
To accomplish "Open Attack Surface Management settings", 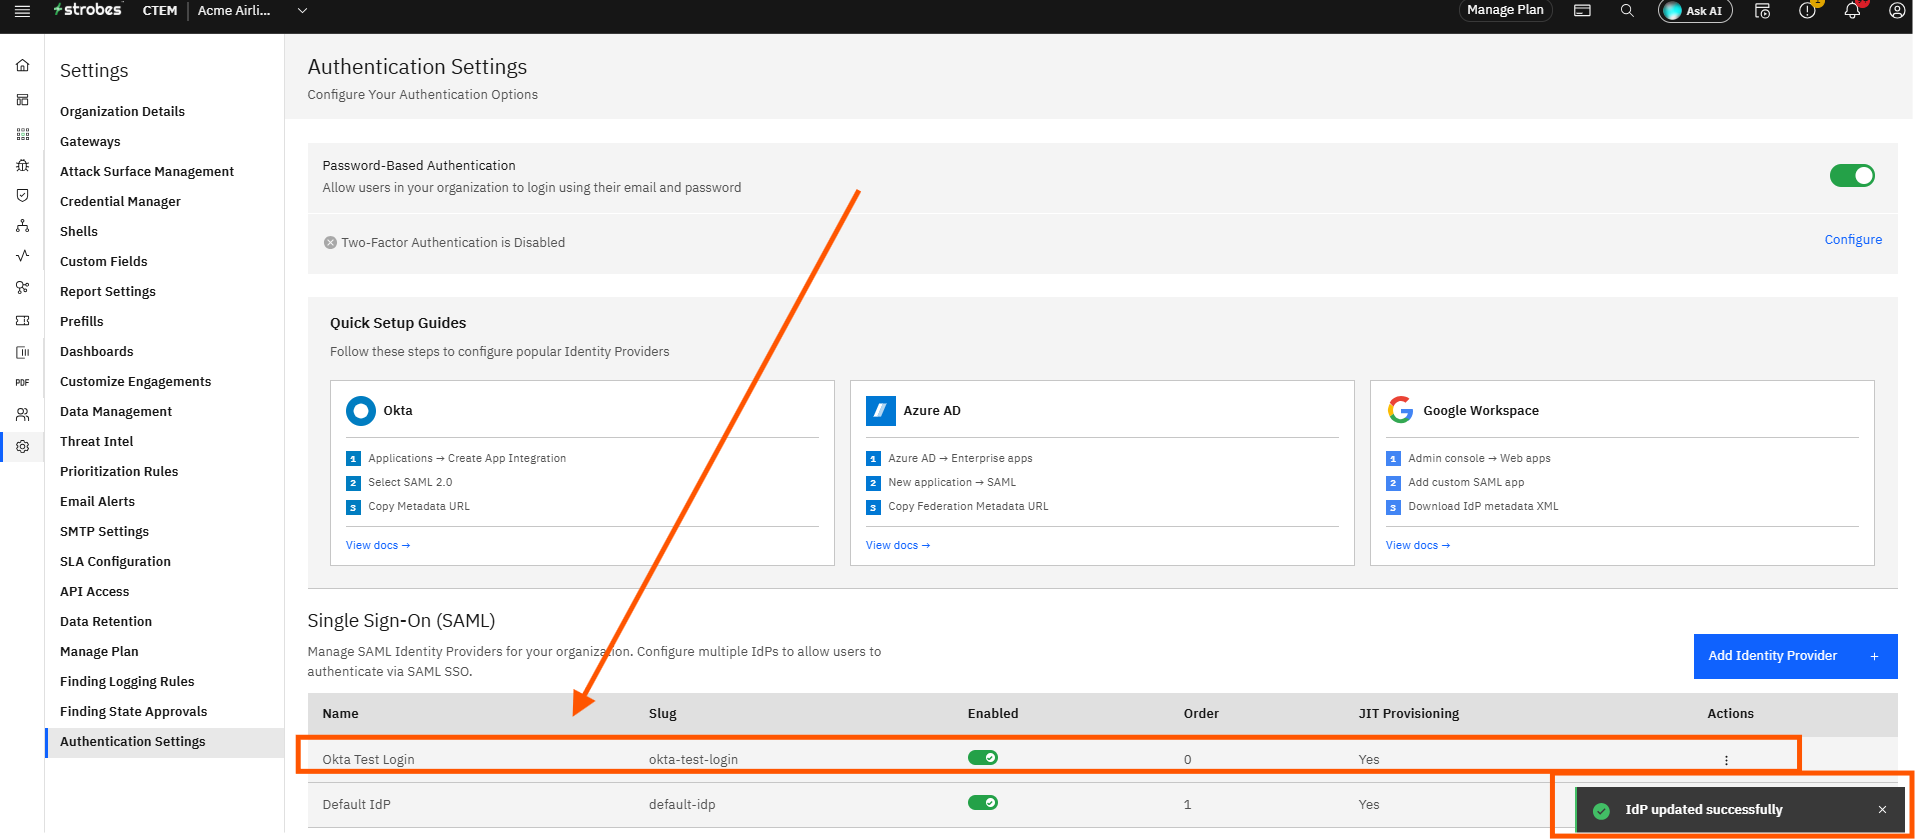I will coord(147,171).
